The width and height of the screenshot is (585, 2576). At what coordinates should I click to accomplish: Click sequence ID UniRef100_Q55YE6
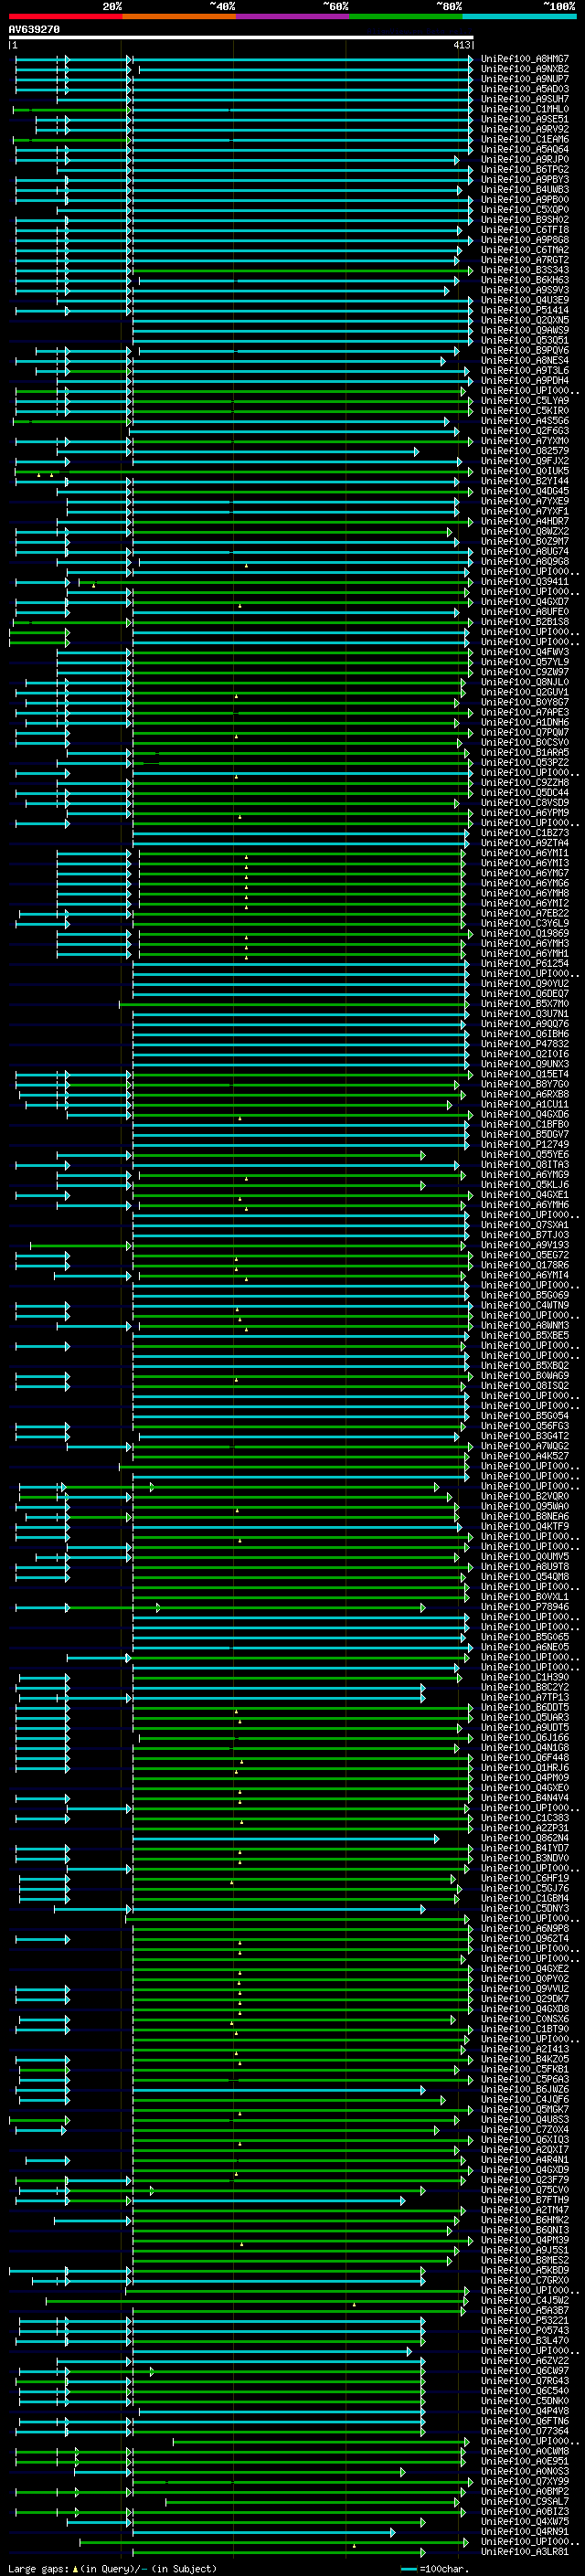point(525,1155)
